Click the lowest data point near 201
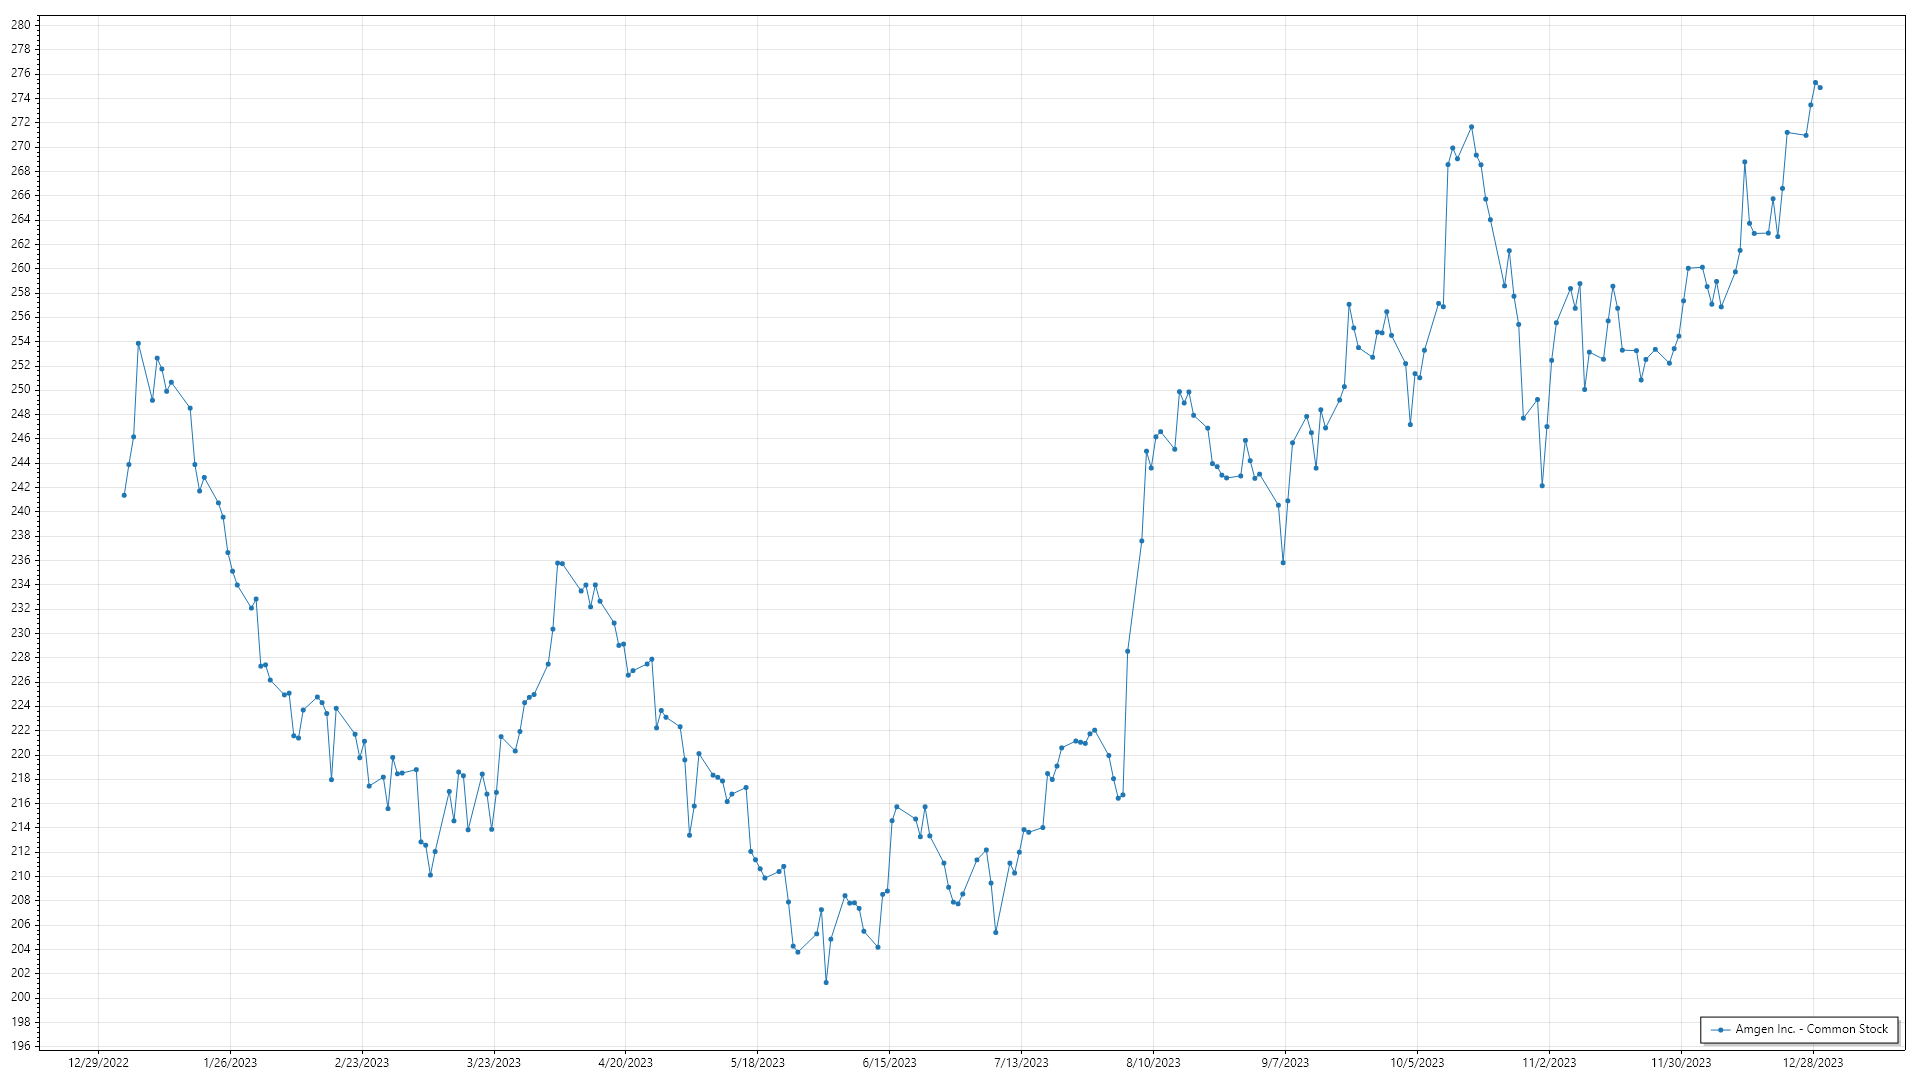Image resolution: width=1920 pixels, height=1080 pixels. (826, 983)
